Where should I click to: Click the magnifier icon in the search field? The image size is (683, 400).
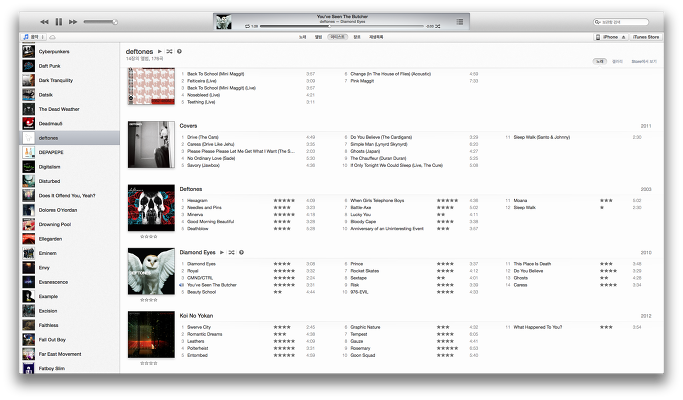(598, 22)
